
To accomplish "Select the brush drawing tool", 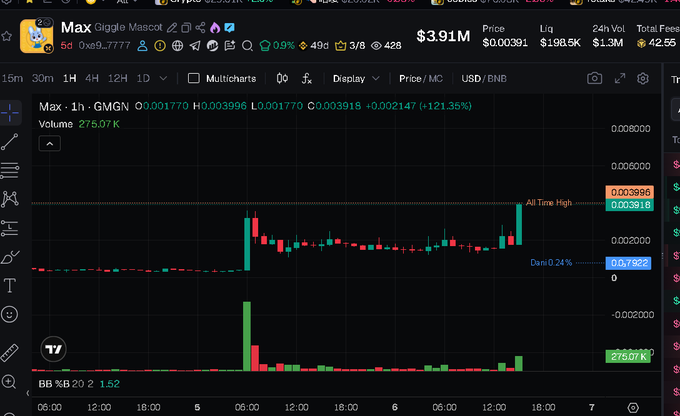I will point(10,257).
